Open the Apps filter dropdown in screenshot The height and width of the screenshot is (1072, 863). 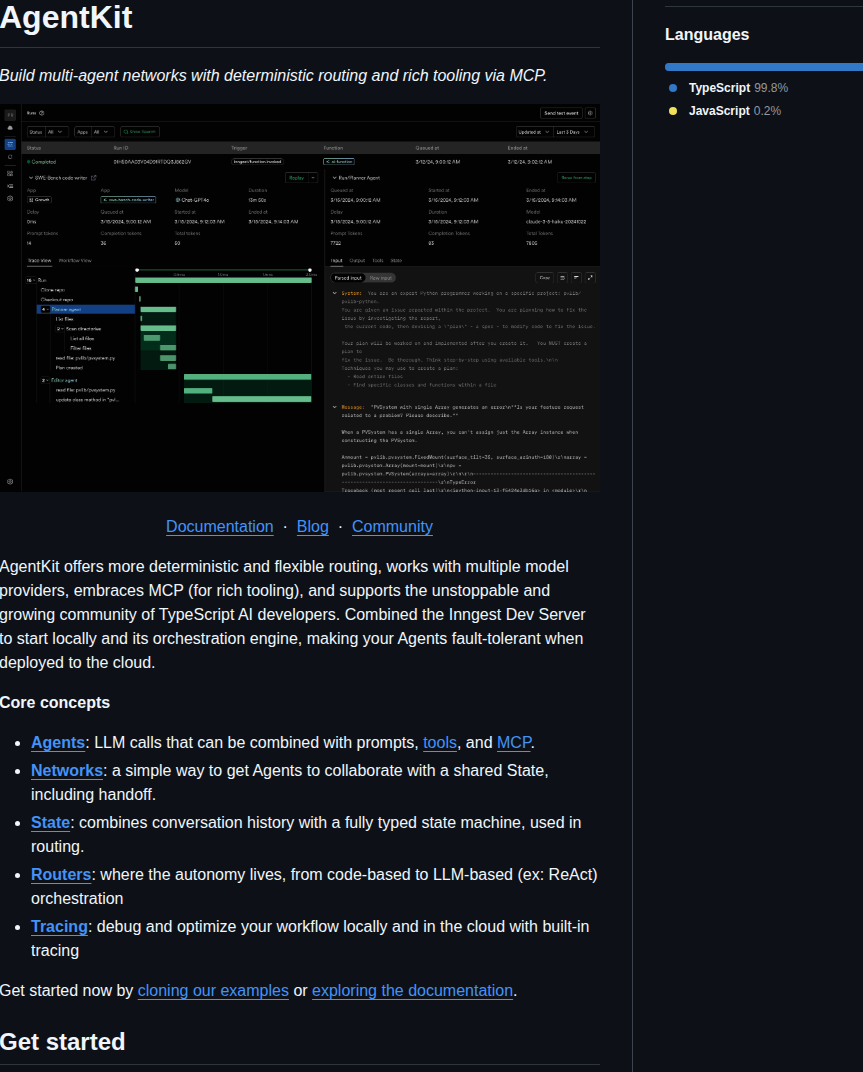pyautogui.click(x=93, y=132)
